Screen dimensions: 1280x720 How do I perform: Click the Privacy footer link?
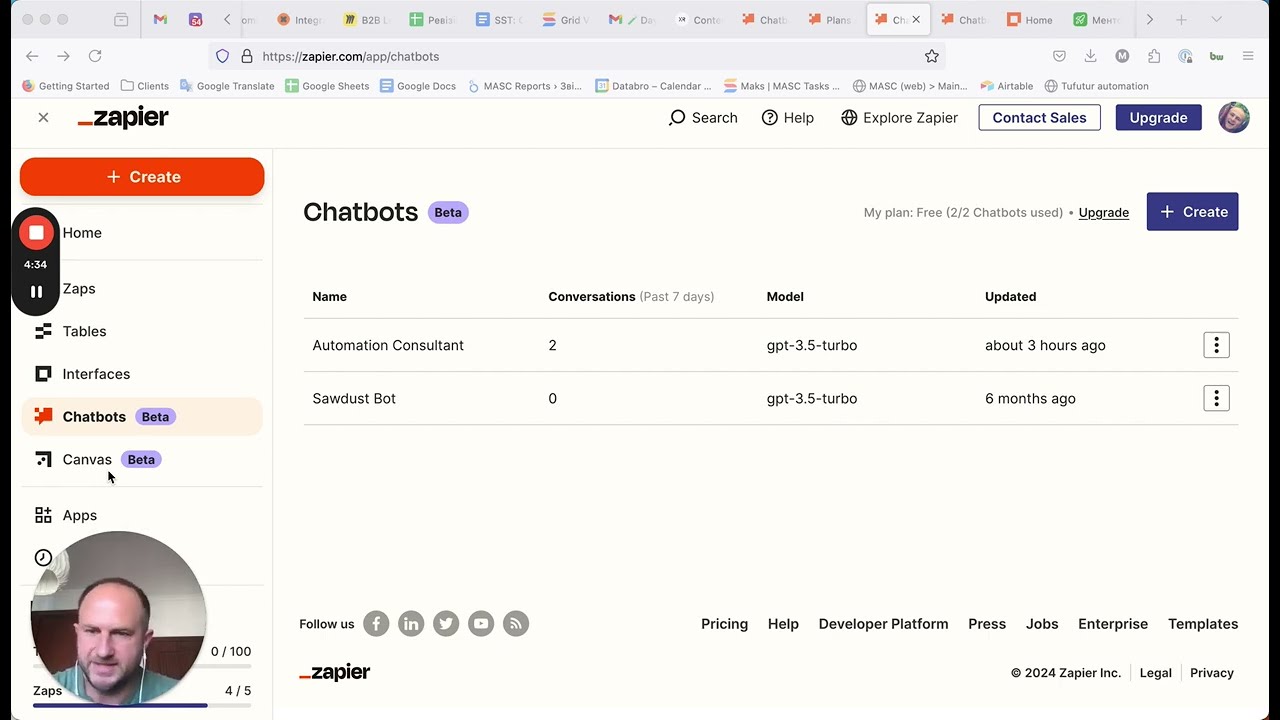[x=1212, y=673]
